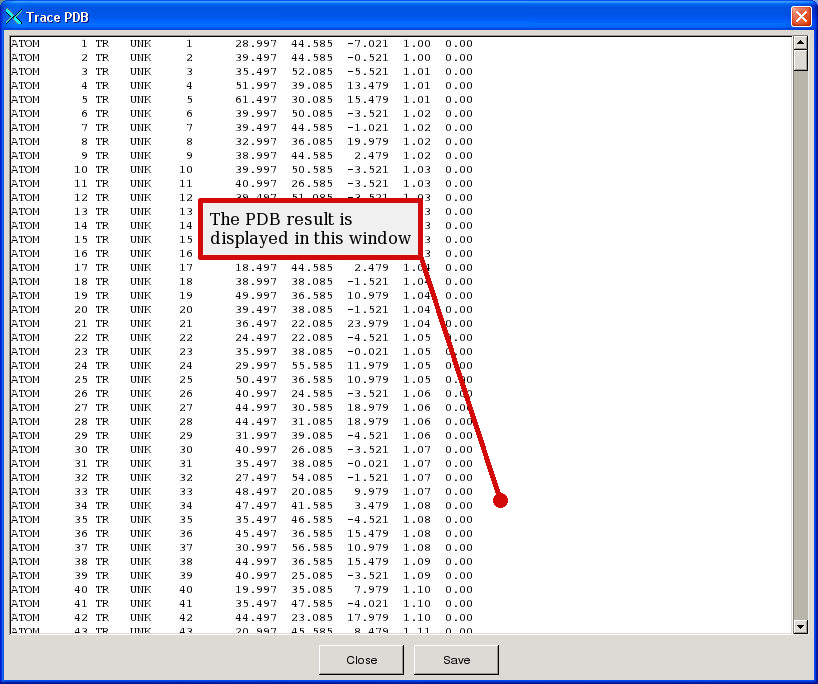Select the ATOM 42 row
This screenshot has height=684, width=818.
click(240, 618)
